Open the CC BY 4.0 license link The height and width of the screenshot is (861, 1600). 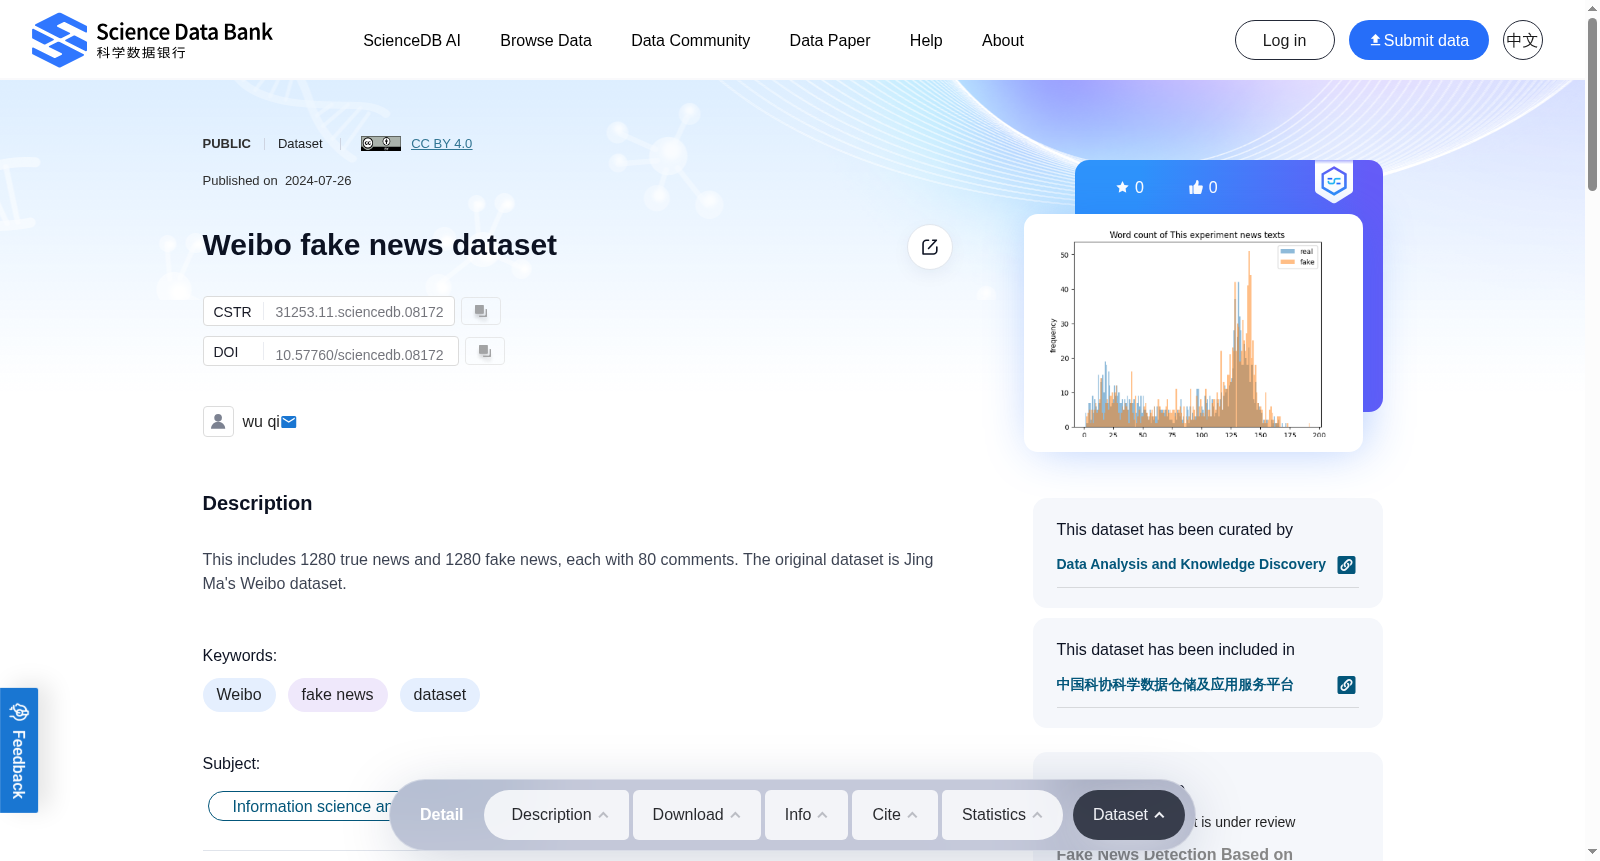tap(442, 143)
